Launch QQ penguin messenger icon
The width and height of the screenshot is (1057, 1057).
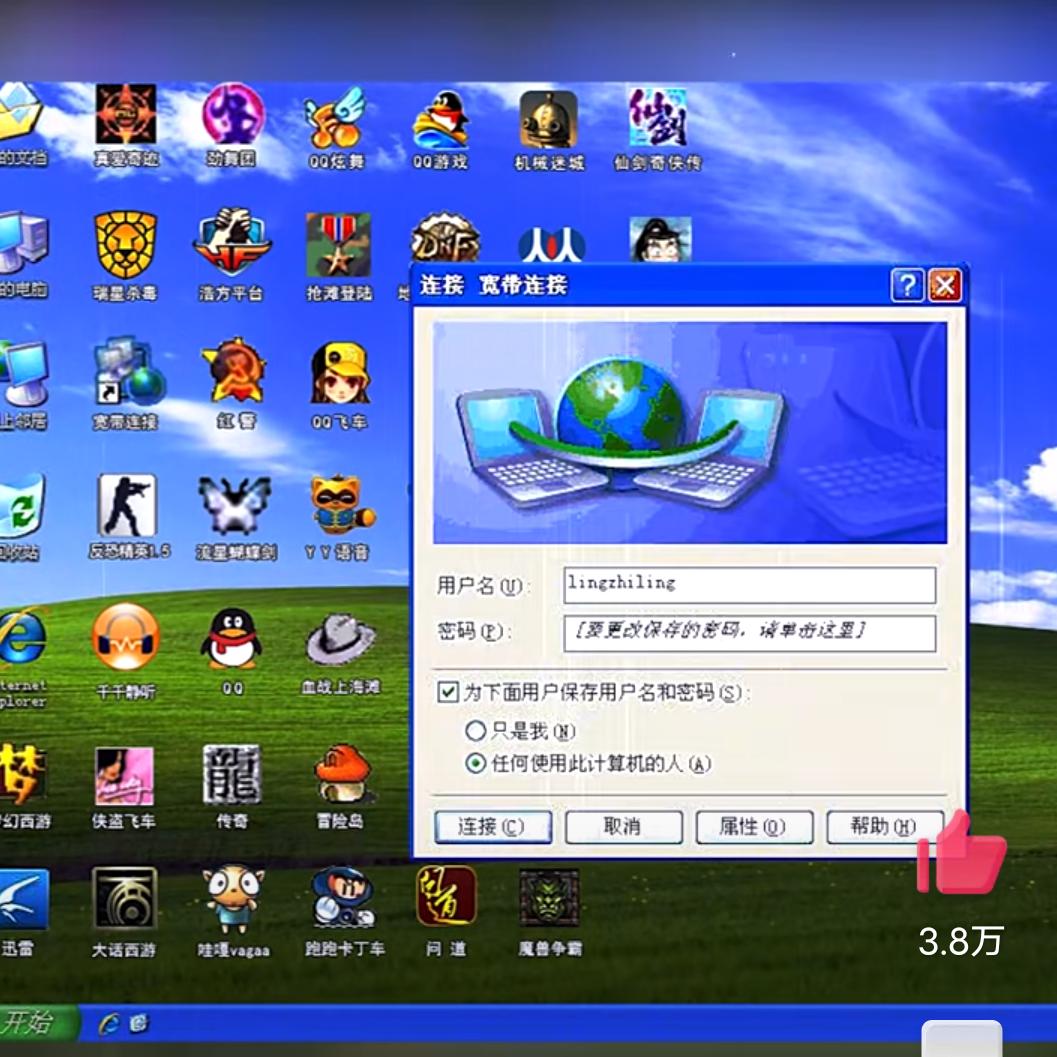231,638
